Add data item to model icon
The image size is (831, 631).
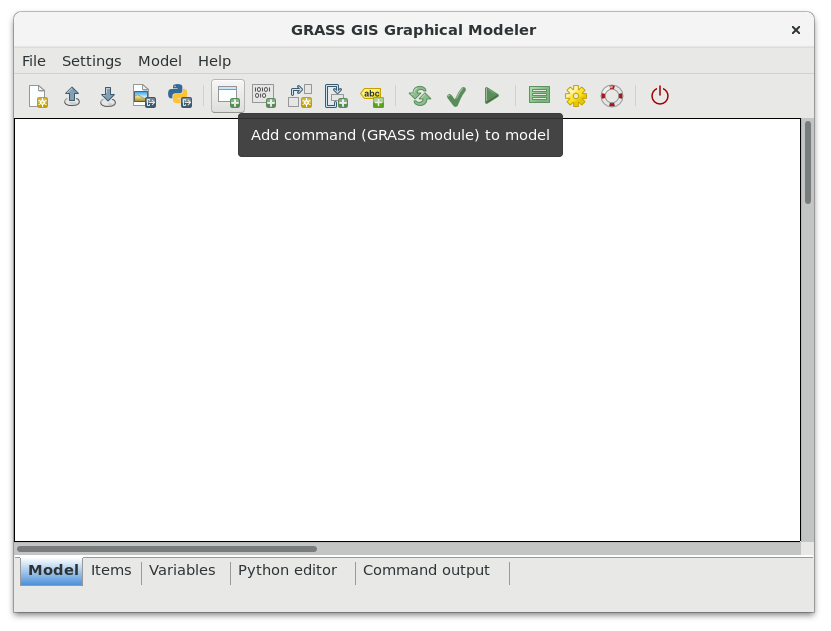tap(264, 96)
